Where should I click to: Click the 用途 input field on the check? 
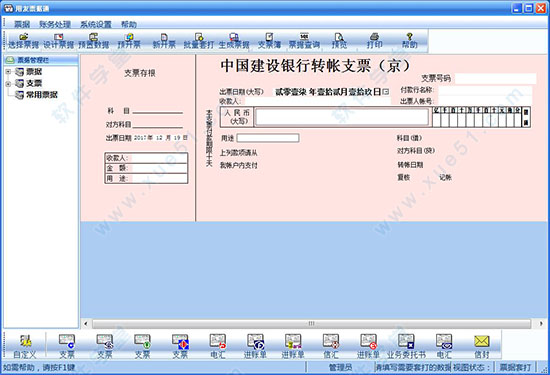coord(268,138)
